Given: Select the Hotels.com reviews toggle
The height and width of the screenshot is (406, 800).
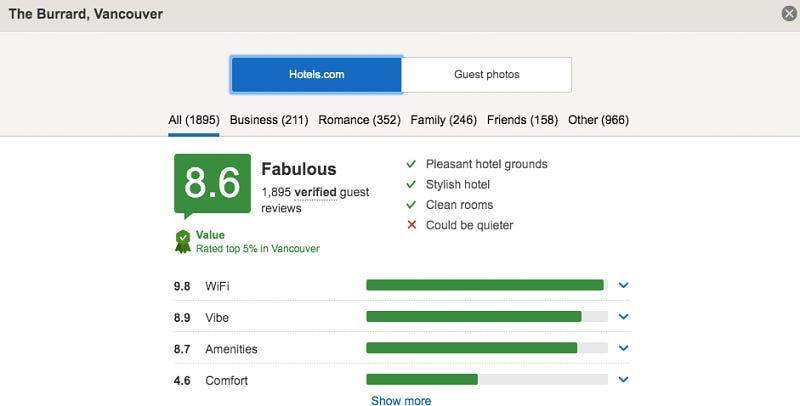Looking at the screenshot, I should pos(316,74).
